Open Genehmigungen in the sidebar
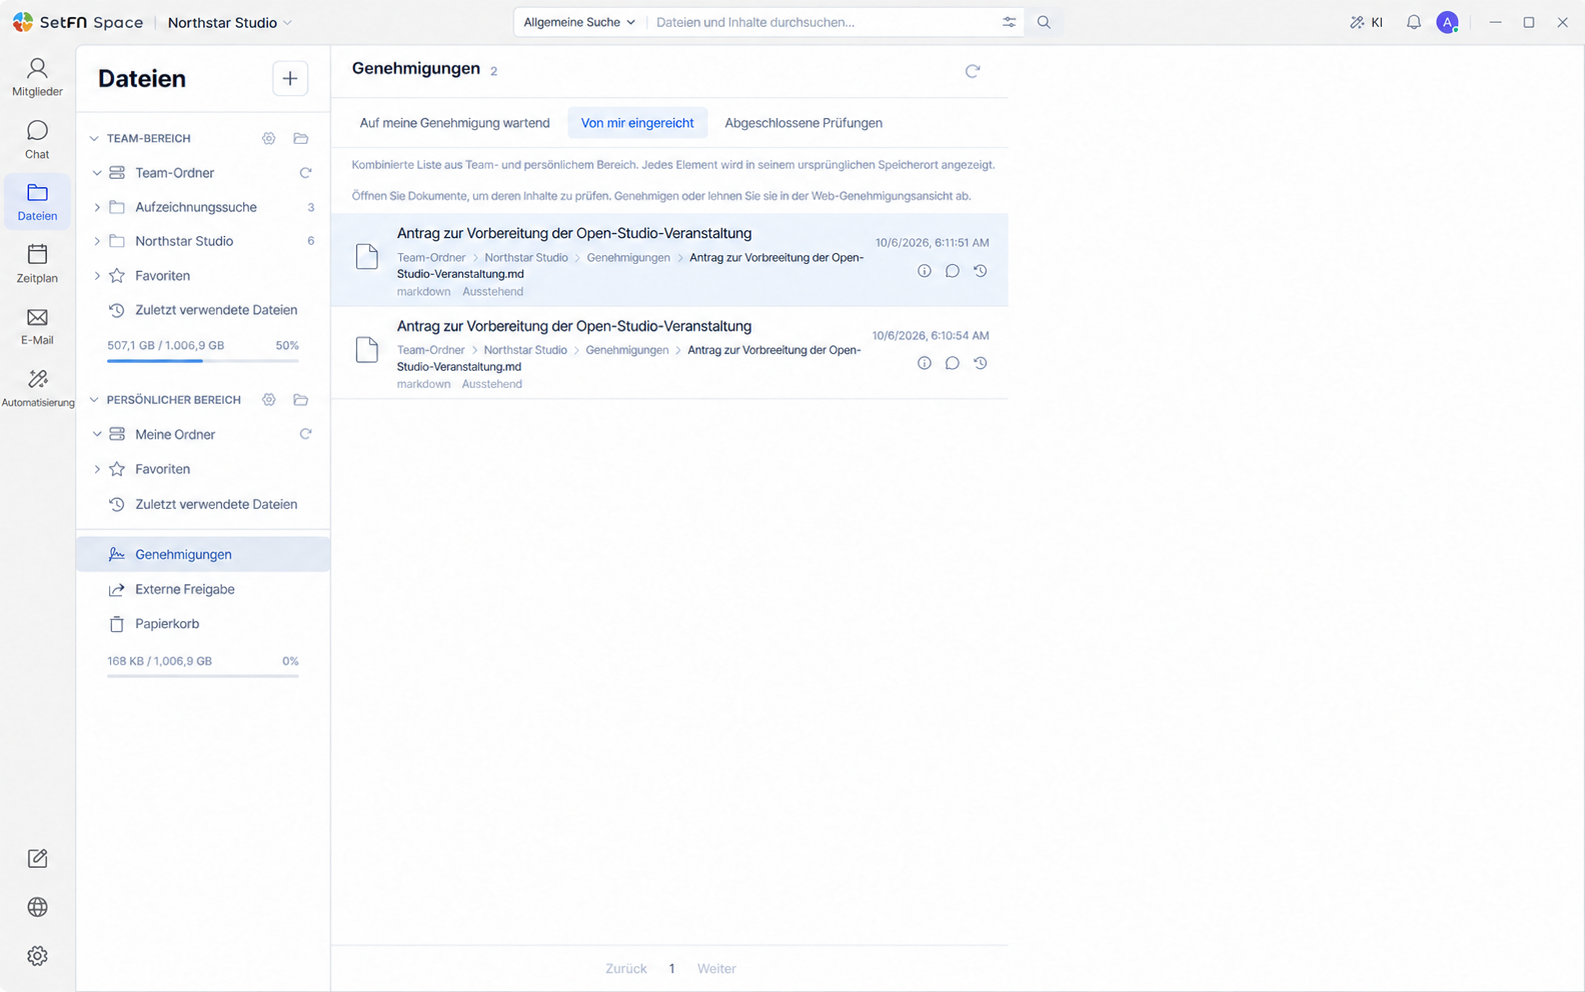The height and width of the screenshot is (992, 1585). coord(203,554)
